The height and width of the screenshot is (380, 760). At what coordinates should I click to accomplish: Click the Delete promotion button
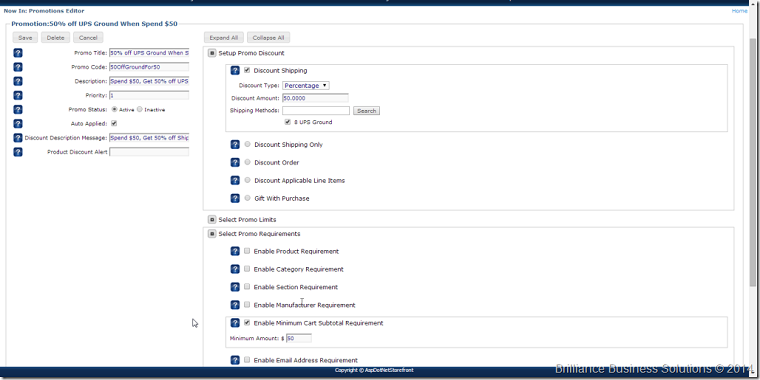tap(56, 38)
